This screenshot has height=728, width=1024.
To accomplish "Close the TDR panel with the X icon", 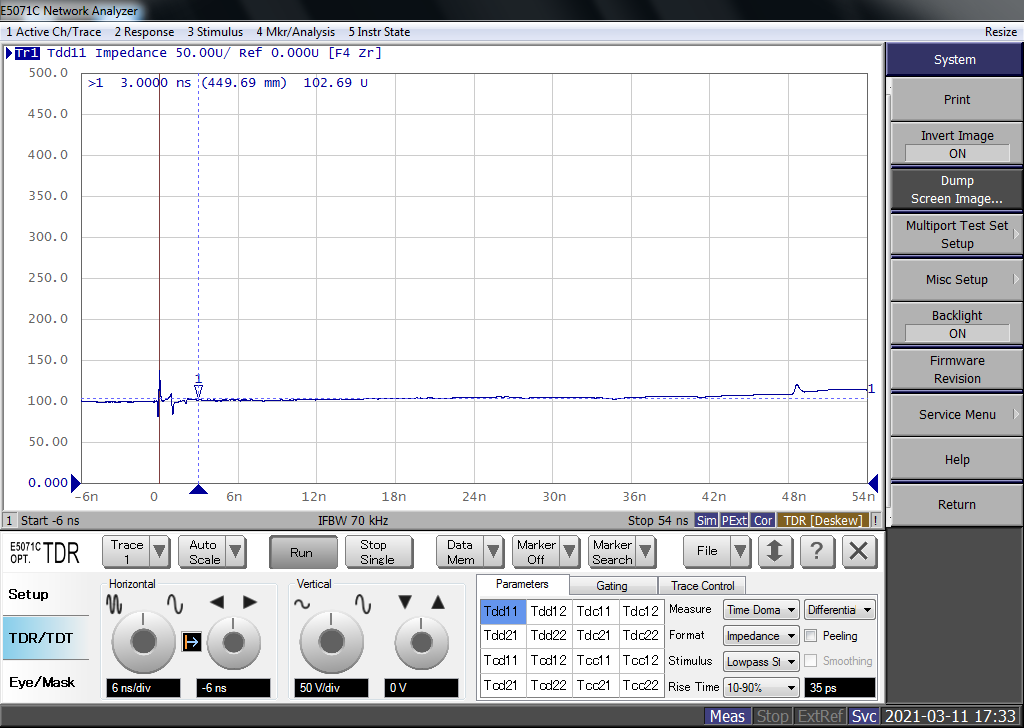I will pyautogui.click(x=858, y=551).
